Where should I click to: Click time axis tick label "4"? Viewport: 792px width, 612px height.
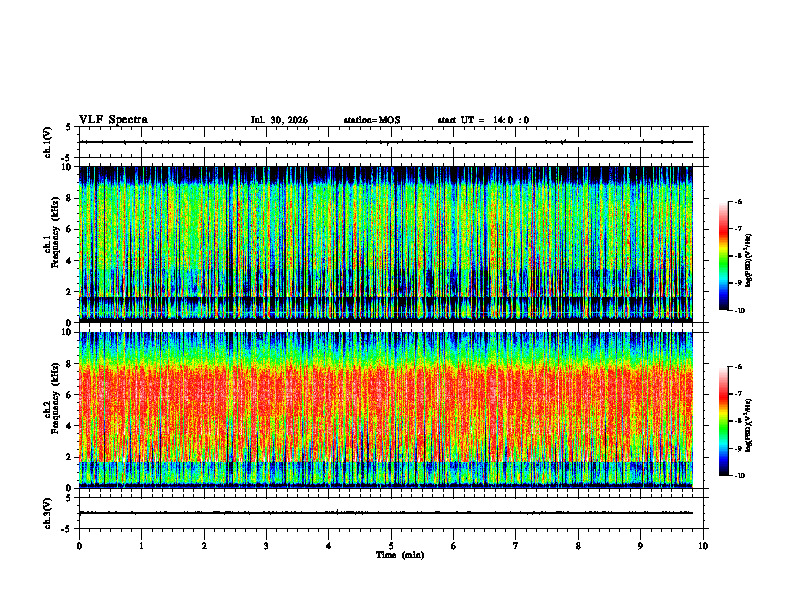[x=328, y=546]
